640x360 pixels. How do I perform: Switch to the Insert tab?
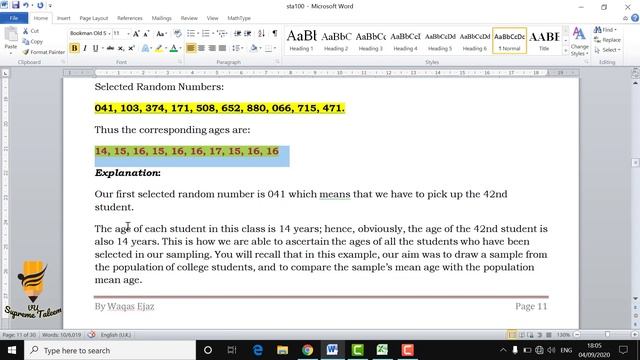pos(63,18)
